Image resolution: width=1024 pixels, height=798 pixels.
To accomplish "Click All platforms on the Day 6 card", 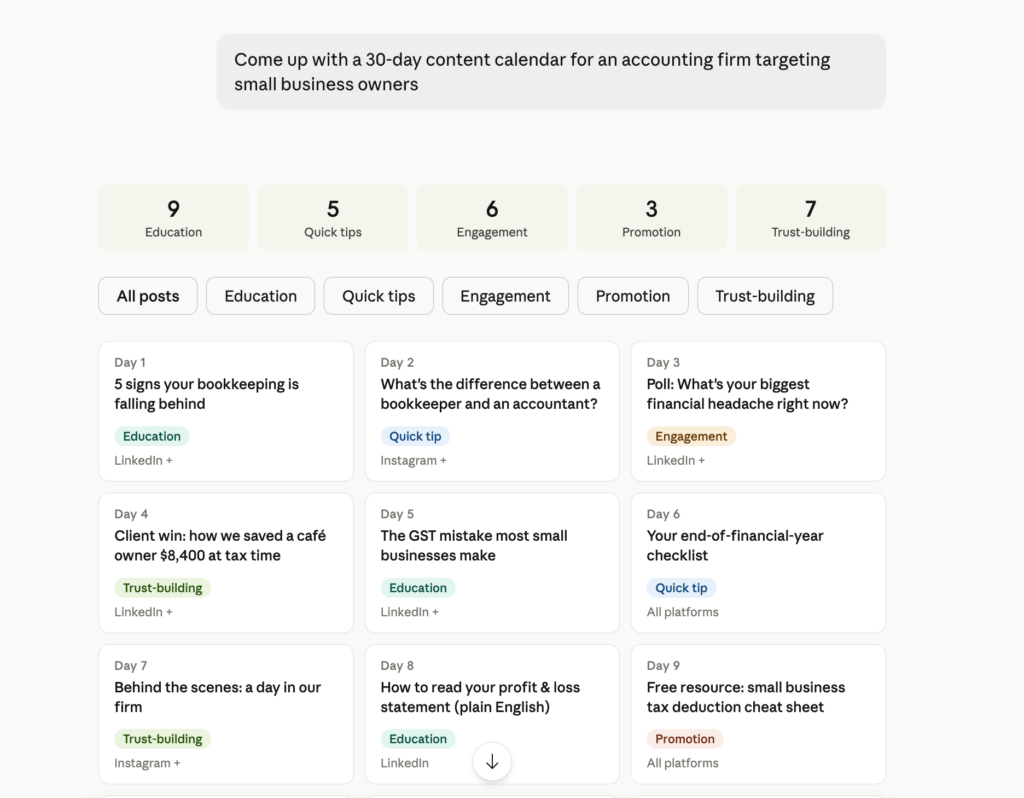I will [x=682, y=611].
